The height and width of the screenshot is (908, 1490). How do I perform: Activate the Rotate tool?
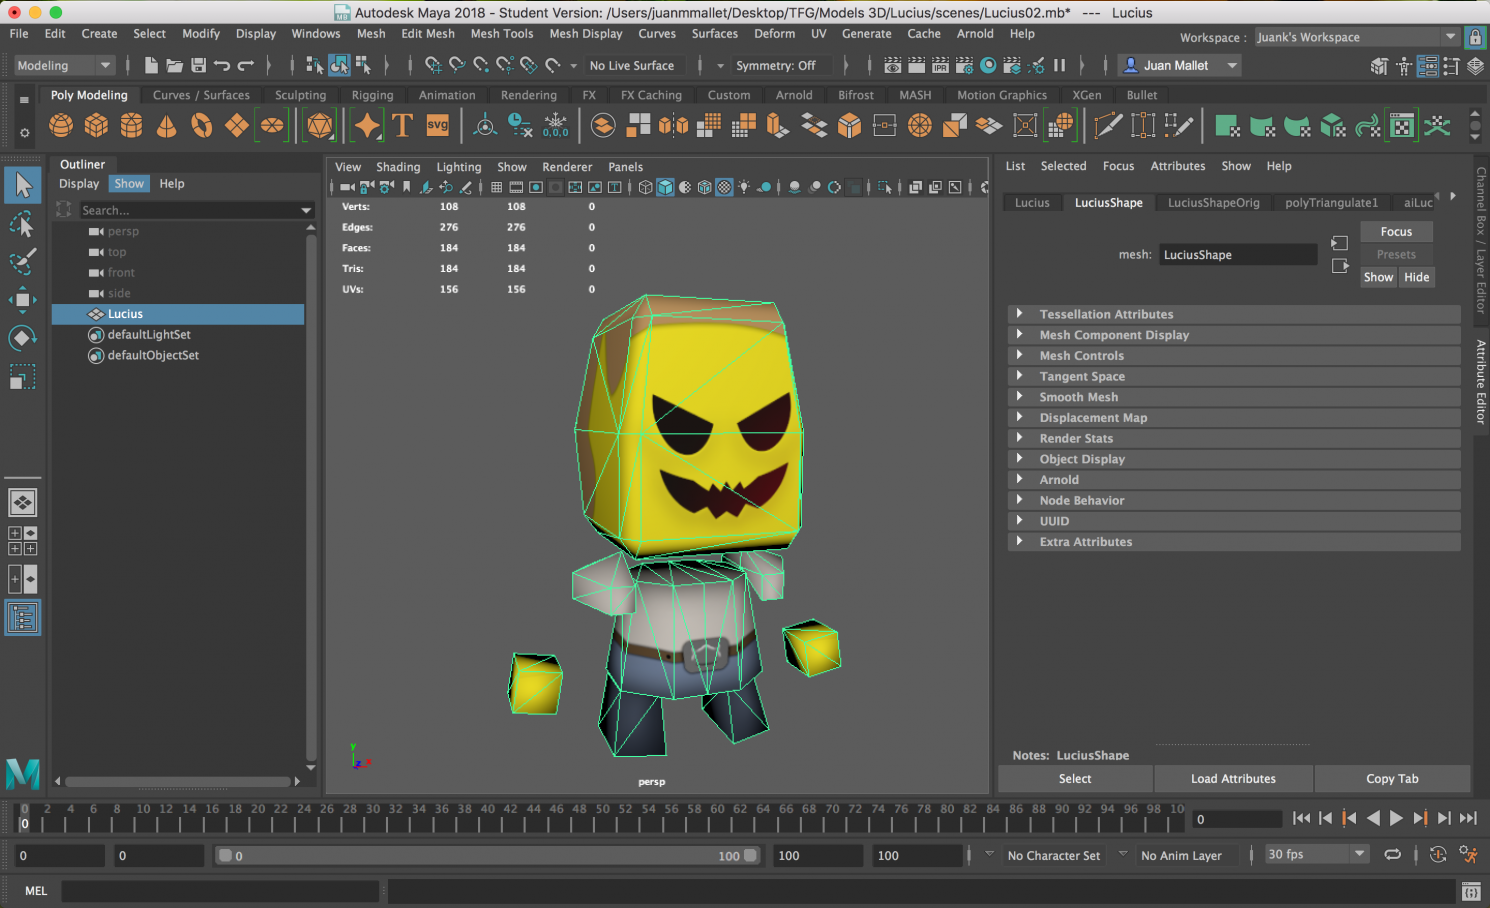(x=22, y=338)
